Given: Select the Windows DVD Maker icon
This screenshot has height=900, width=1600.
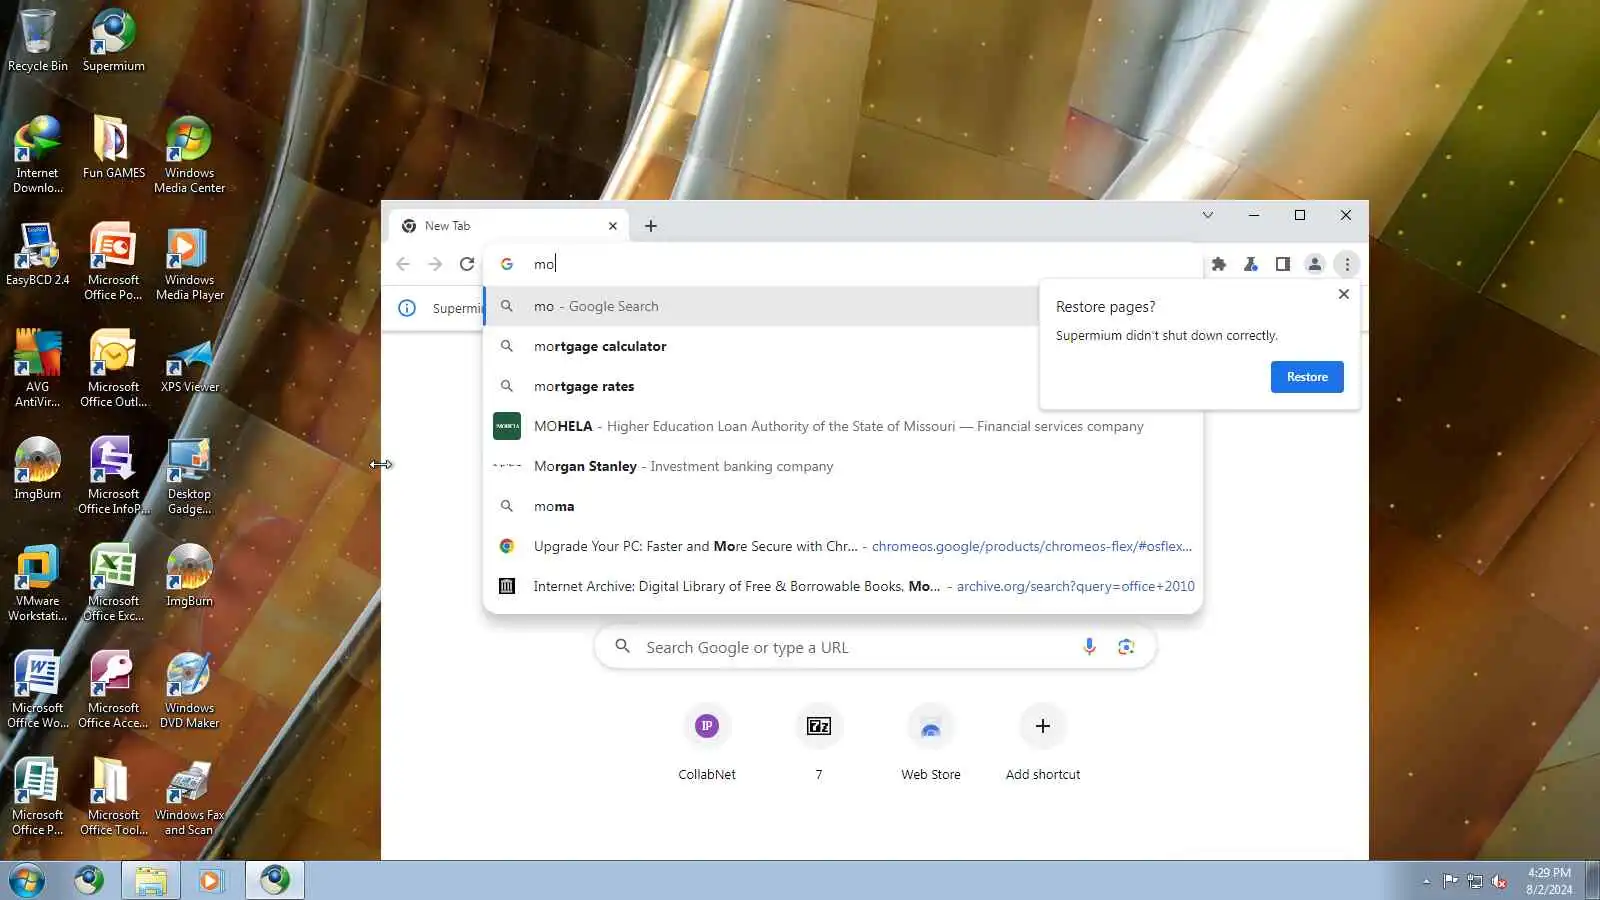Looking at the screenshot, I should (189, 689).
